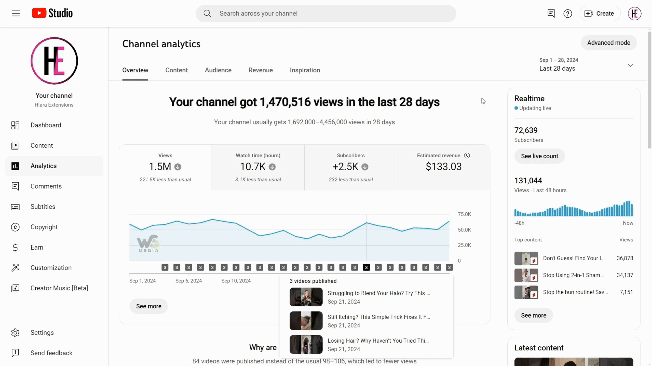Click the Content sidebar icon
The image size is (652, 366).
pyautogui.click(x=15, y=146)
